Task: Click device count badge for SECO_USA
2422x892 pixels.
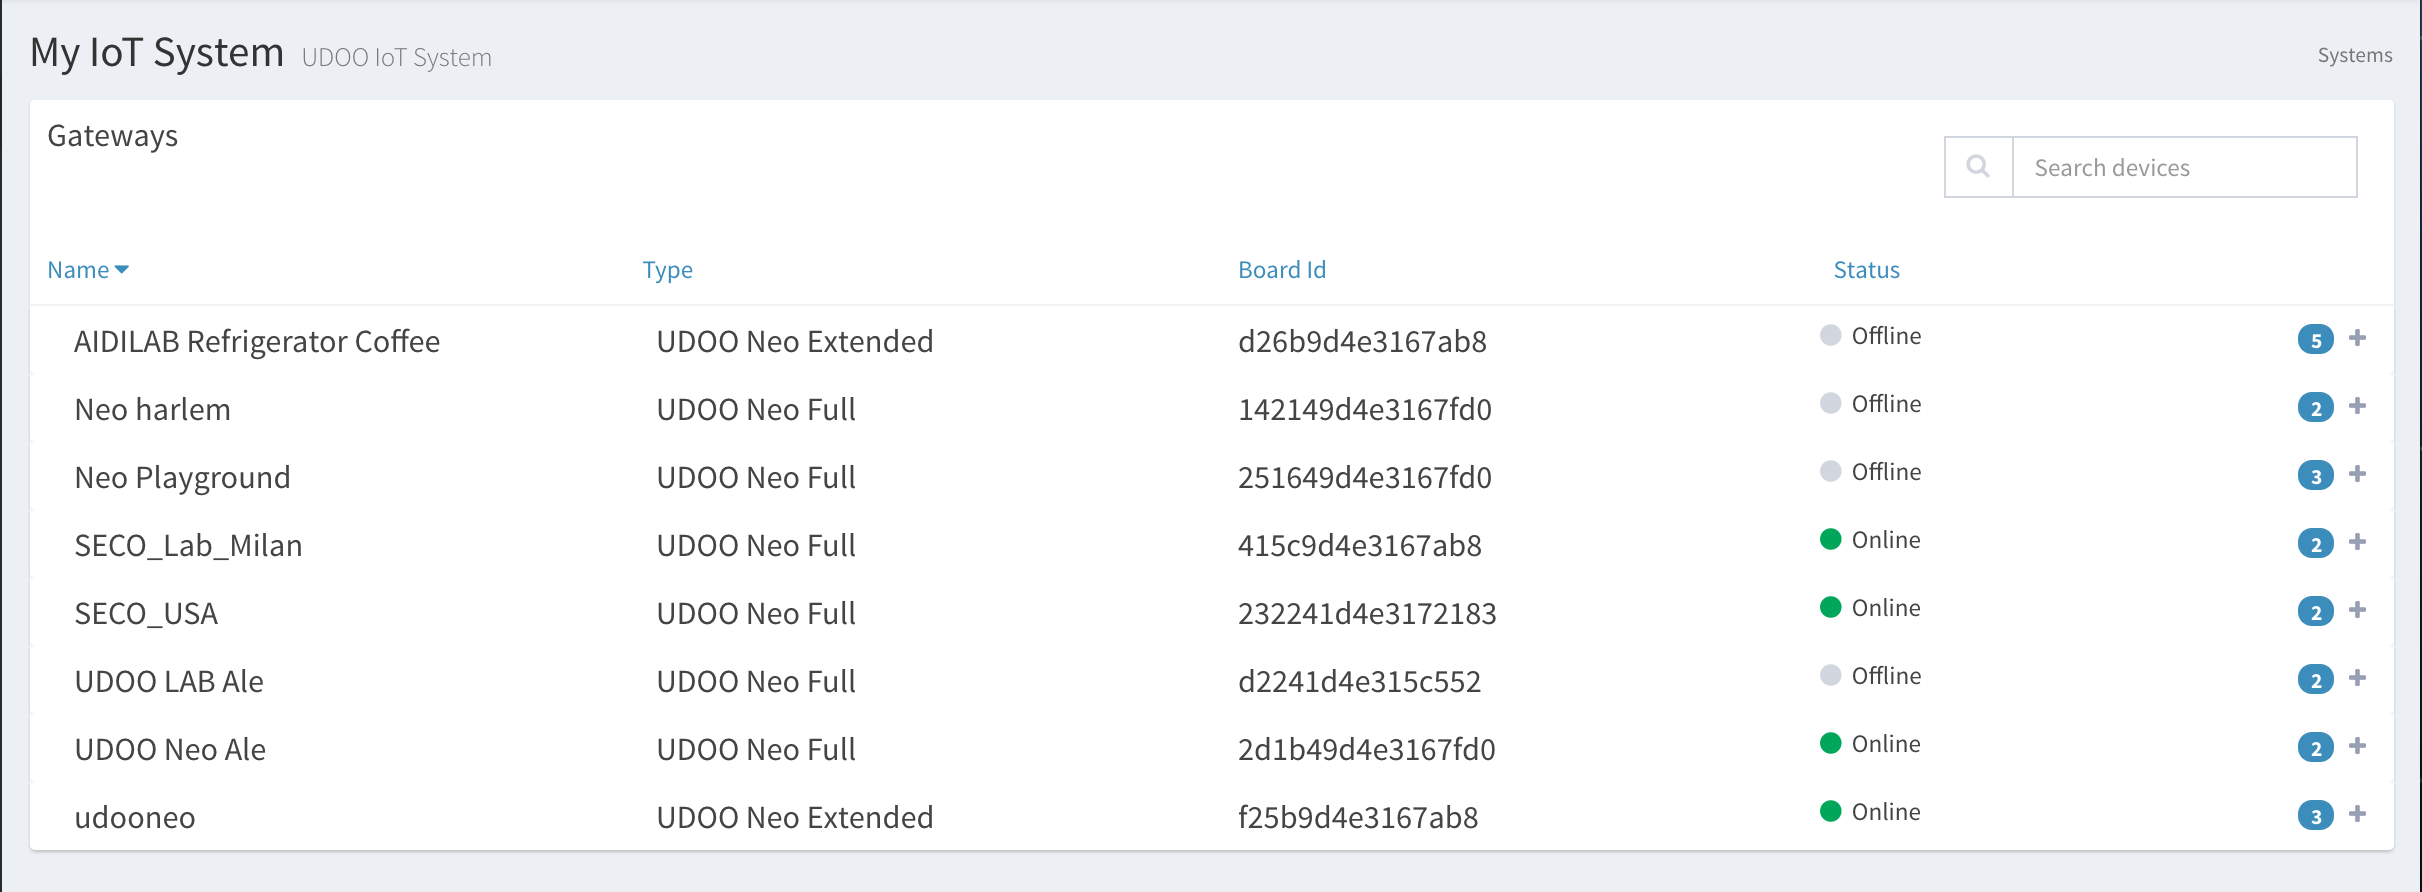Action: pos(2315,612)
